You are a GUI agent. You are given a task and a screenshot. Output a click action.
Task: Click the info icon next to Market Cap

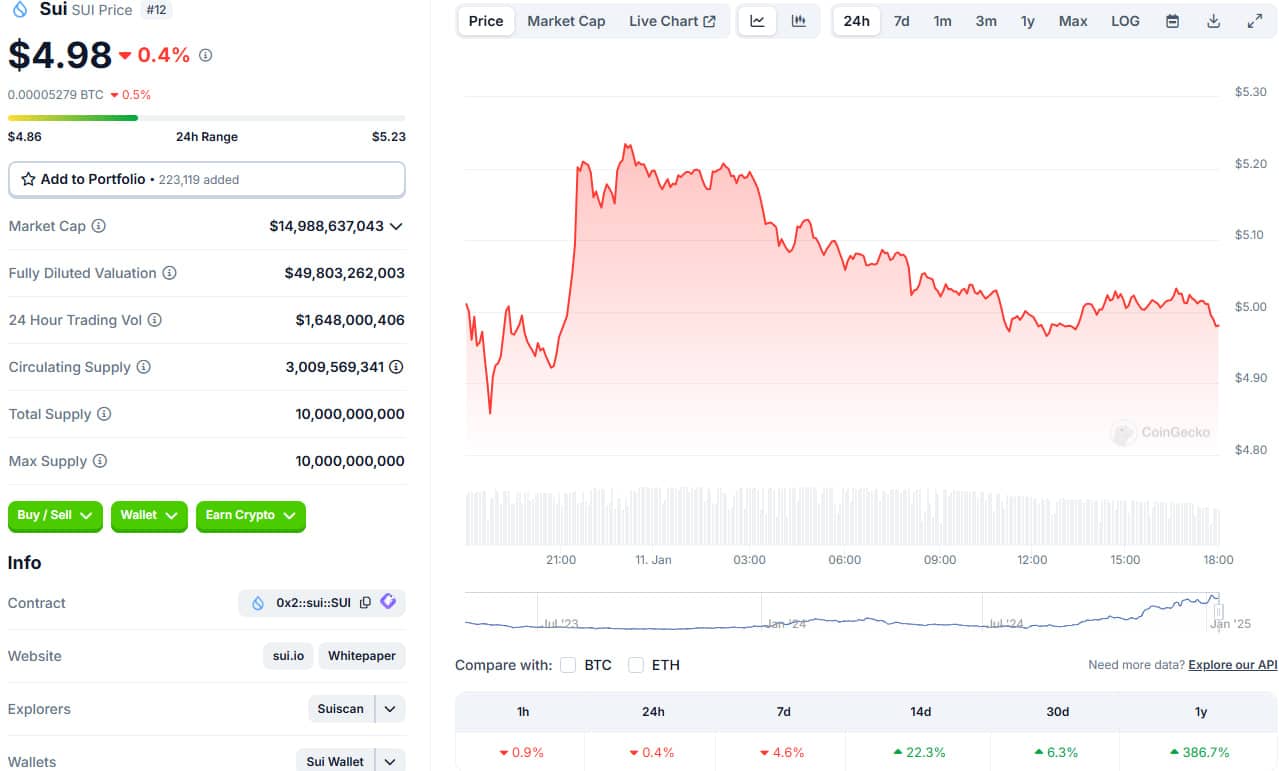pyautogui.click(x=98, y=226)
